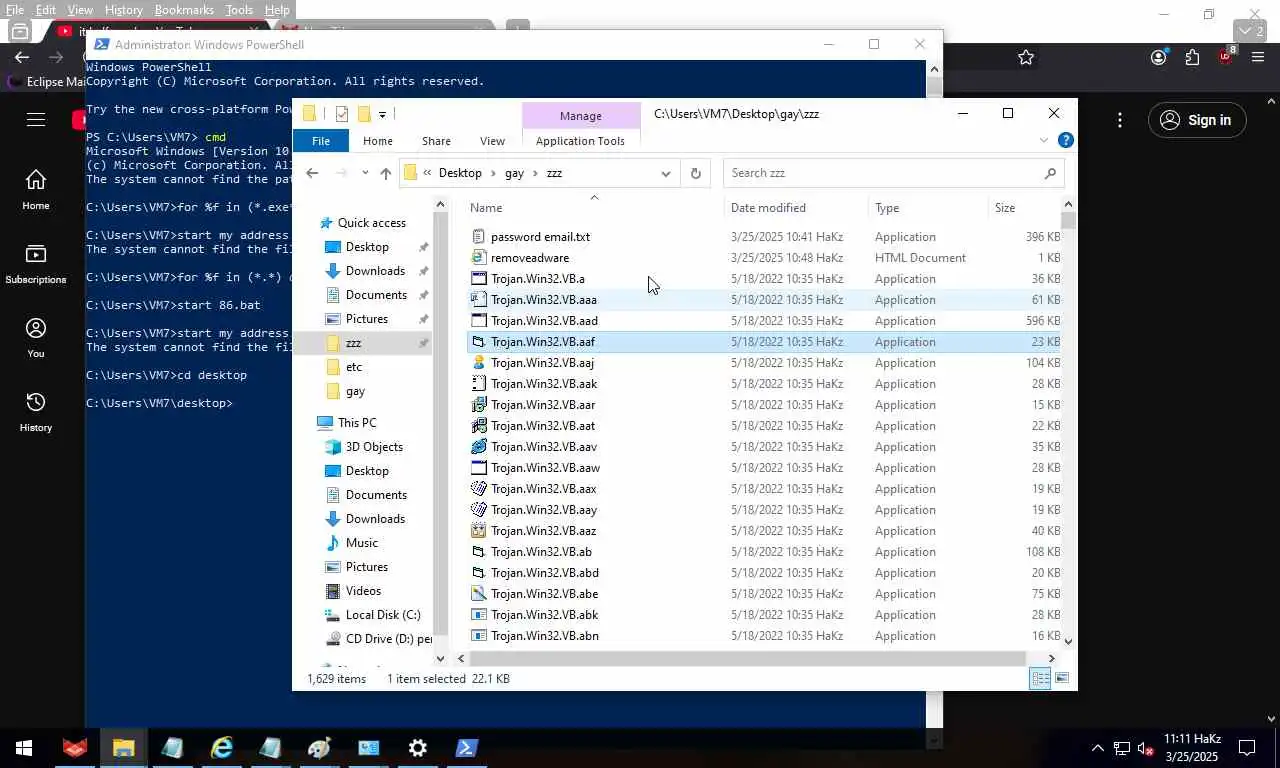The width and height of the screenshot is (1280, 768).
Task: Click New folder icon in quick access toolbar
Action: click(x=364, y=114)
